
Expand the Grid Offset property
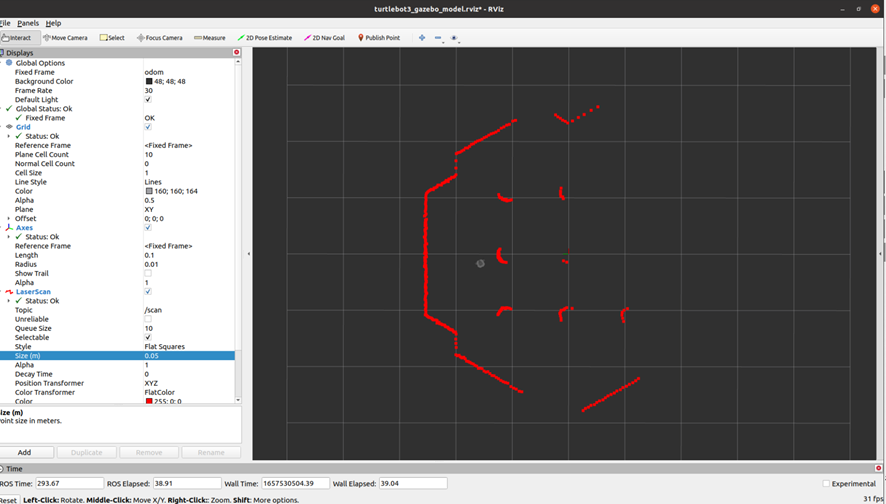[x=9, y=218]
